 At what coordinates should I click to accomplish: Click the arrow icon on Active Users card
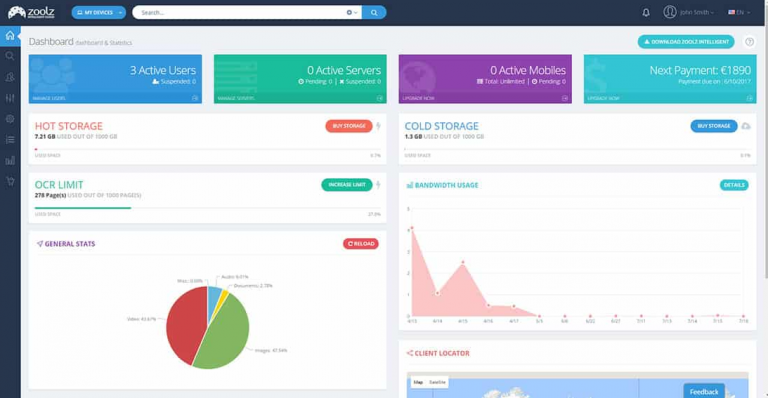coord(195,98)
